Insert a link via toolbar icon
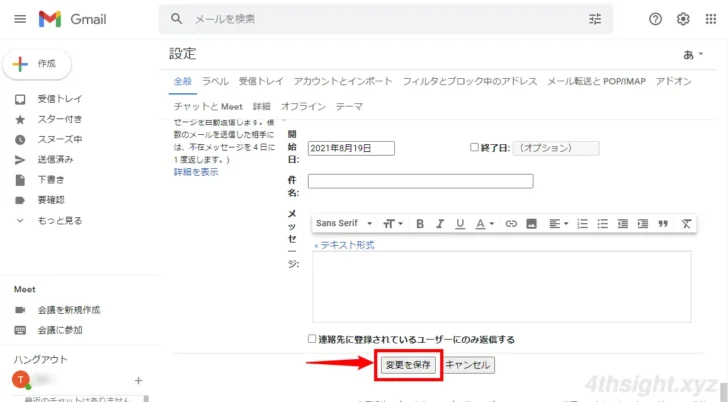Screen dimensions: 728x402 pyautogui.click(x=511, y=224)
